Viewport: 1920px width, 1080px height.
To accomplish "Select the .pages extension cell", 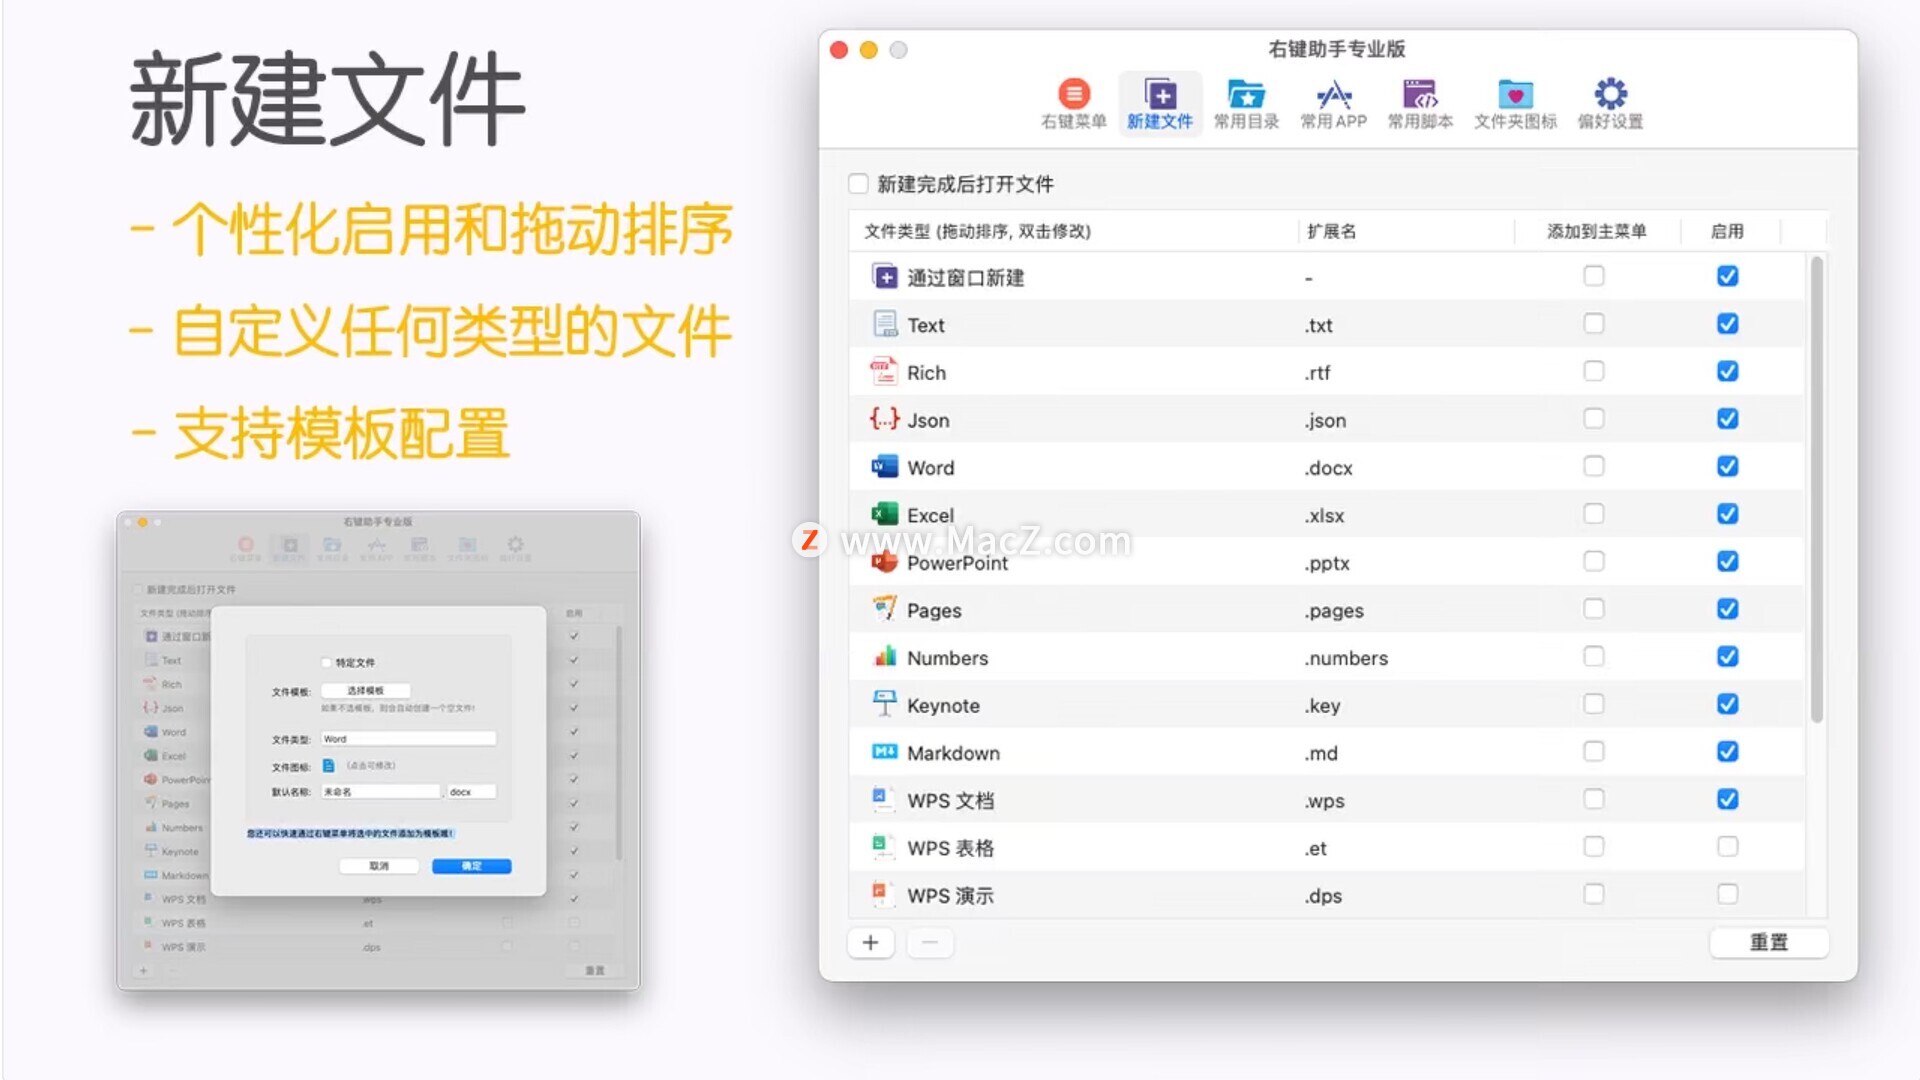I will point(1334,611).
